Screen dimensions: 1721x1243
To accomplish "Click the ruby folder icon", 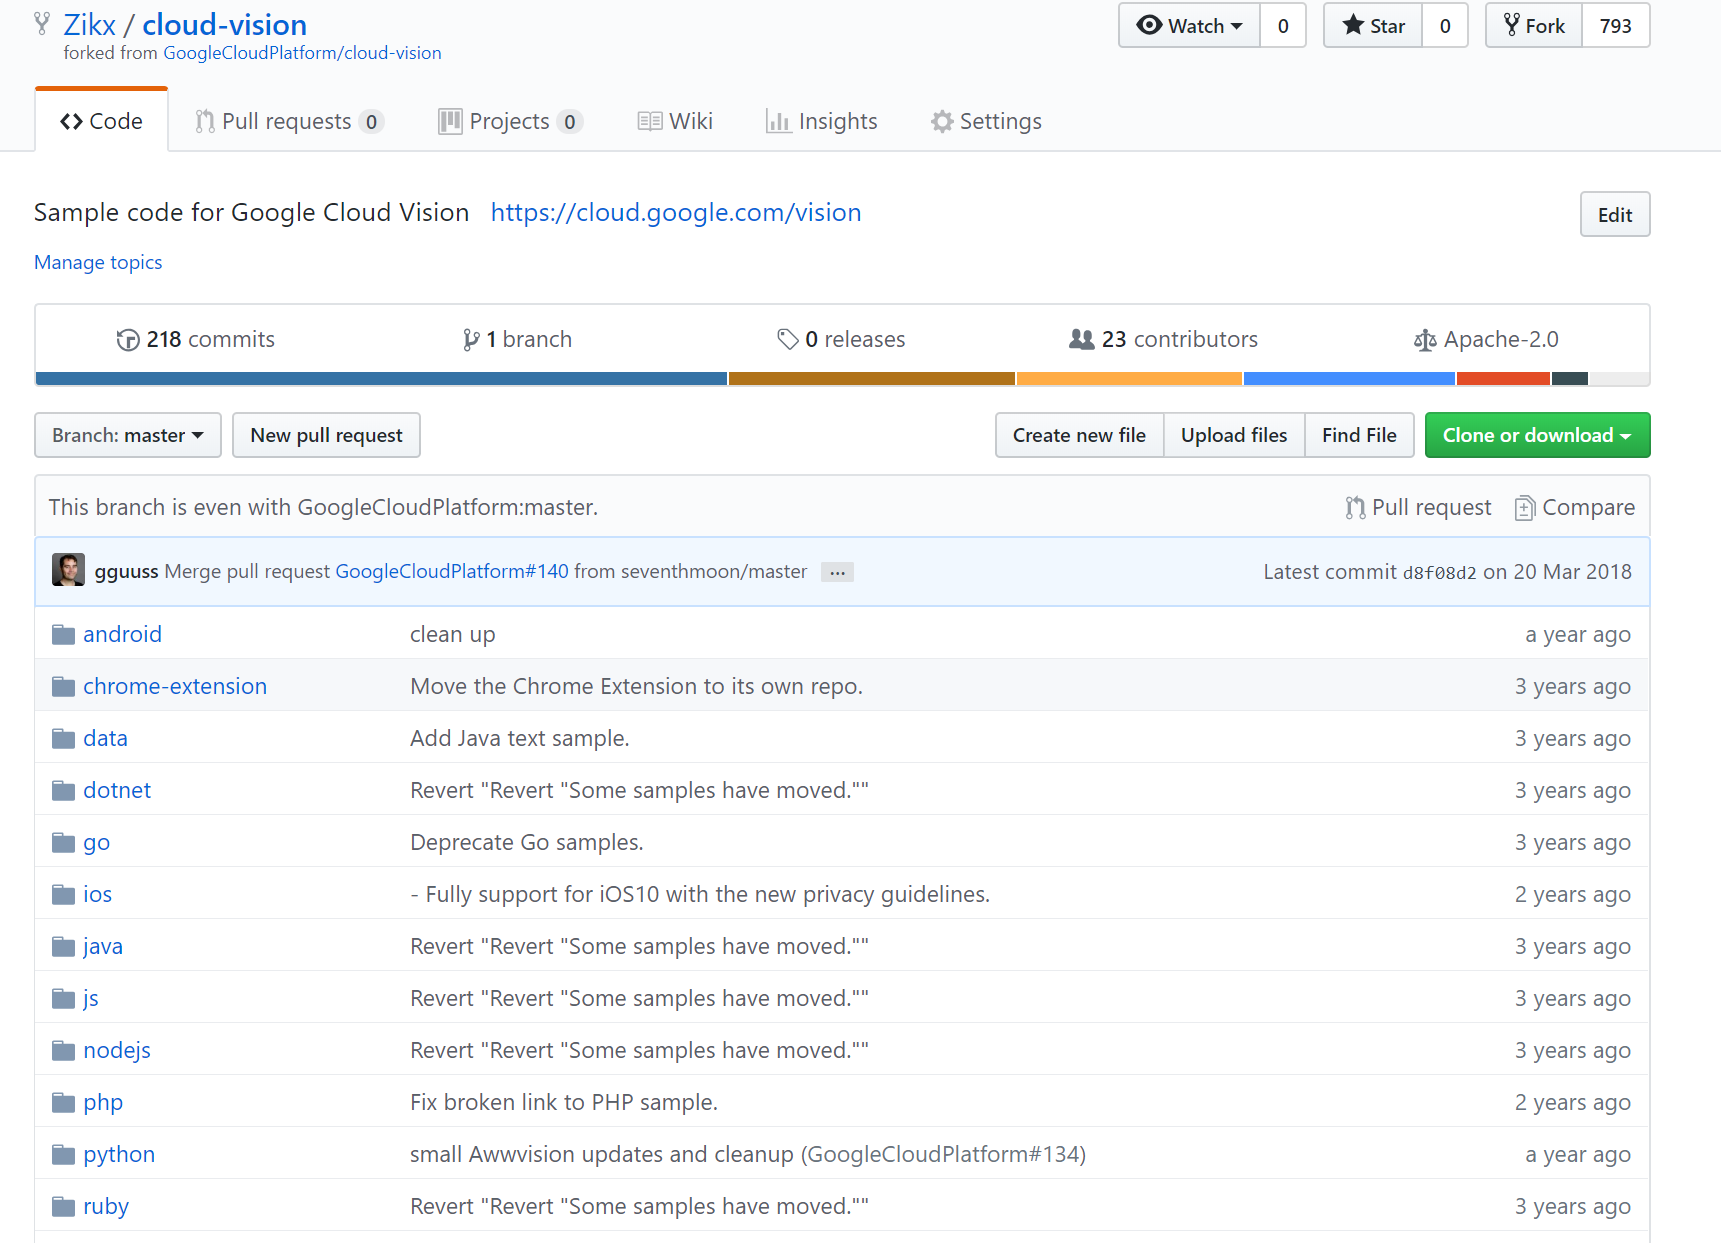I will 64,1206.
